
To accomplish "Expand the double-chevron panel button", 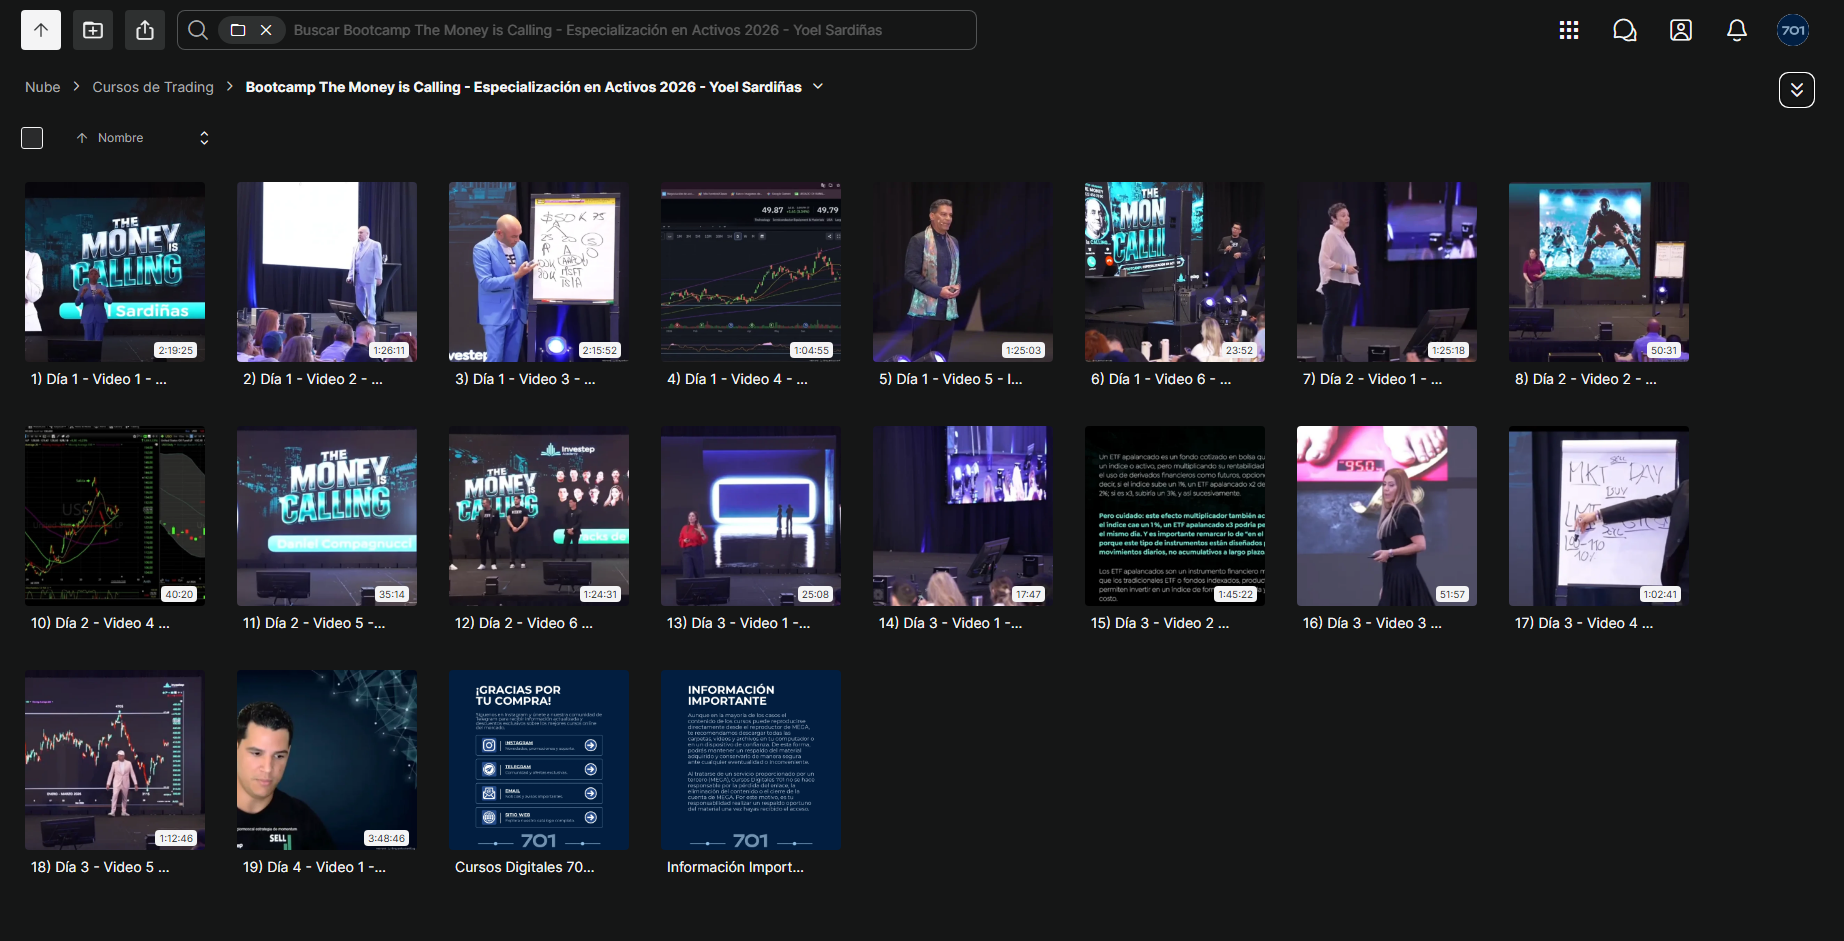I will tap(1797, 90).
